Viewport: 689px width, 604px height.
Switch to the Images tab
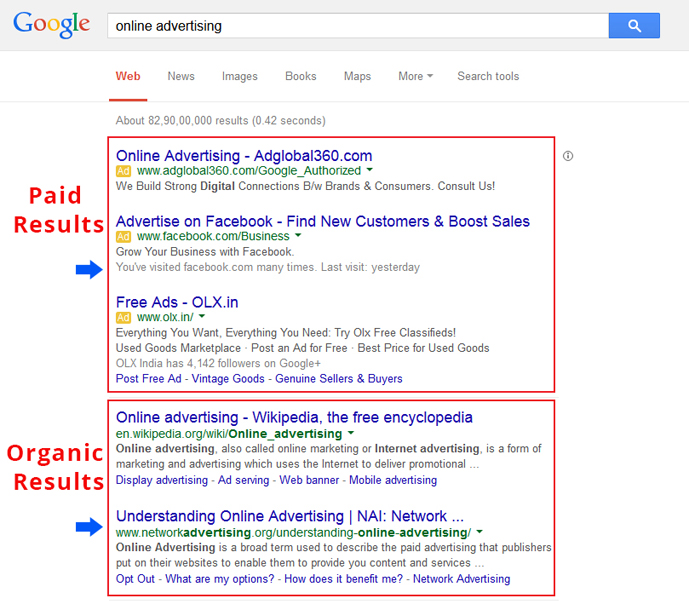pos(239,76)
